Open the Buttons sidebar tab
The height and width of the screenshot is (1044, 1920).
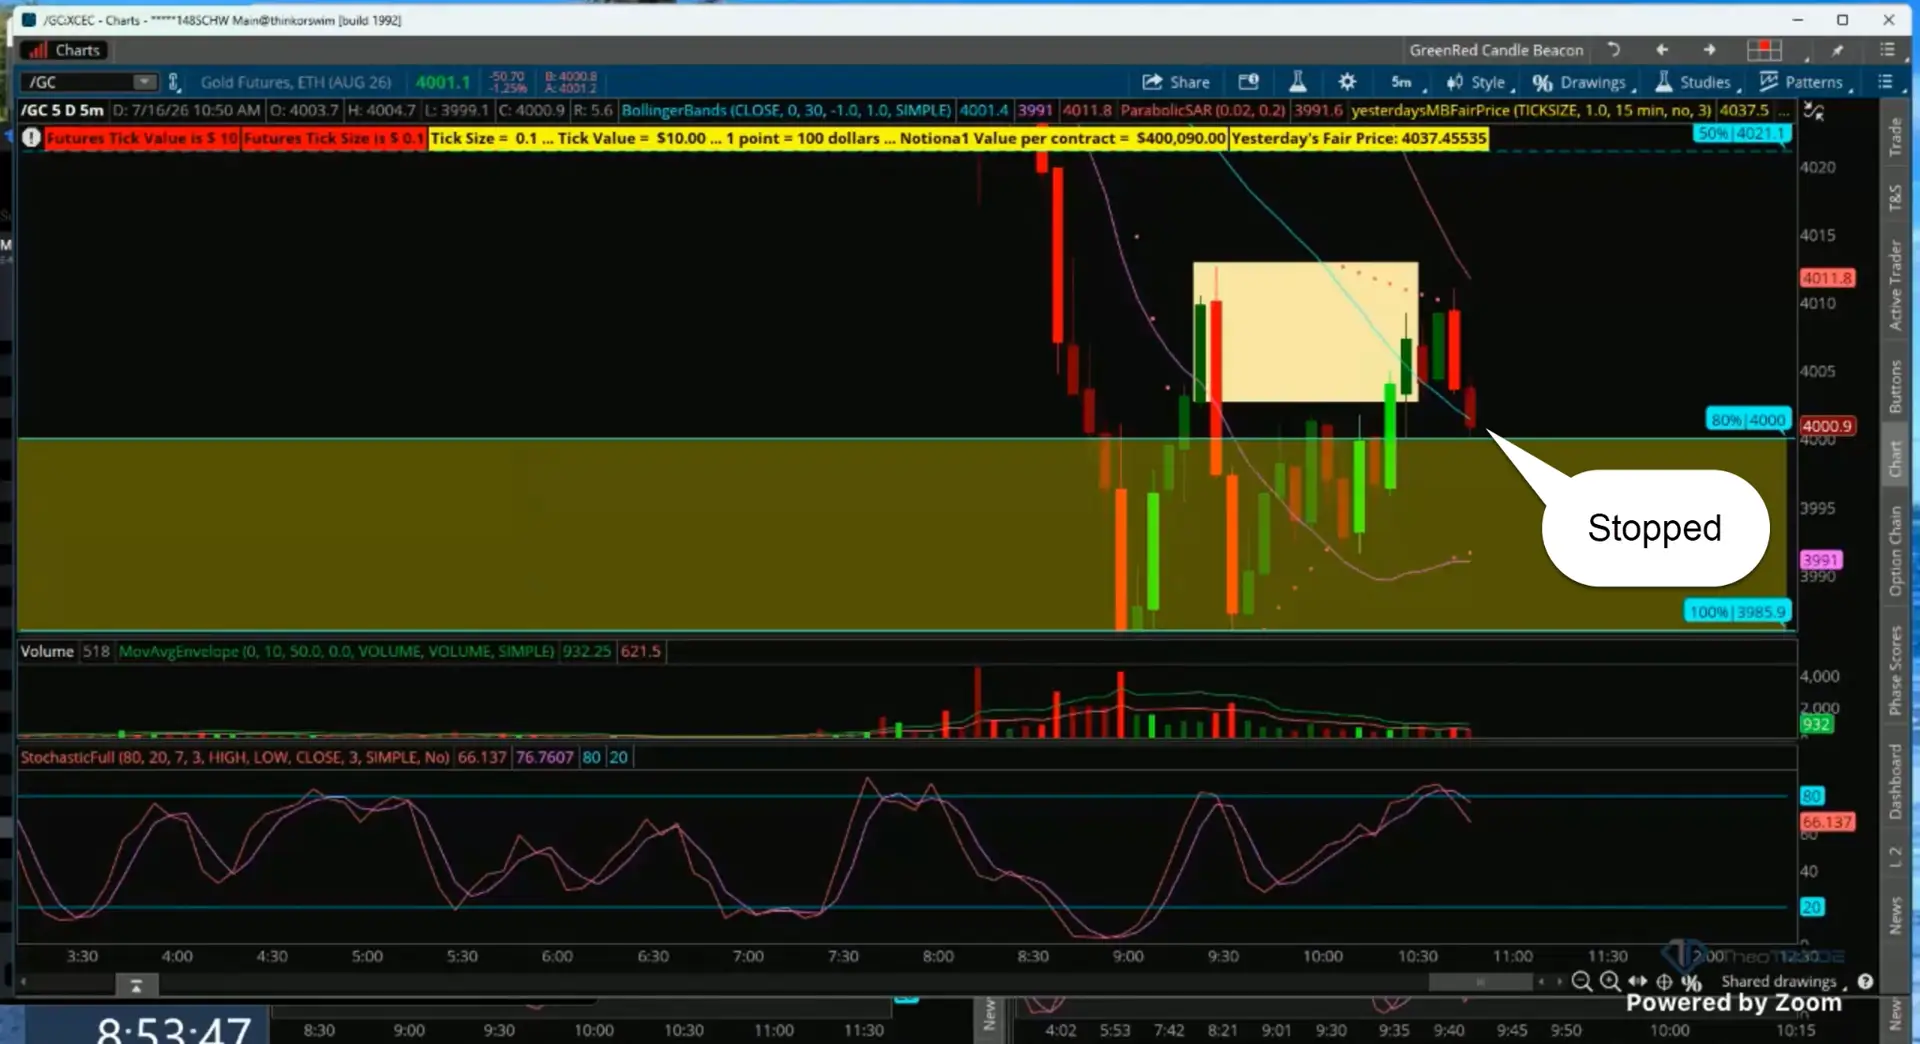(x=1895, y=387)
